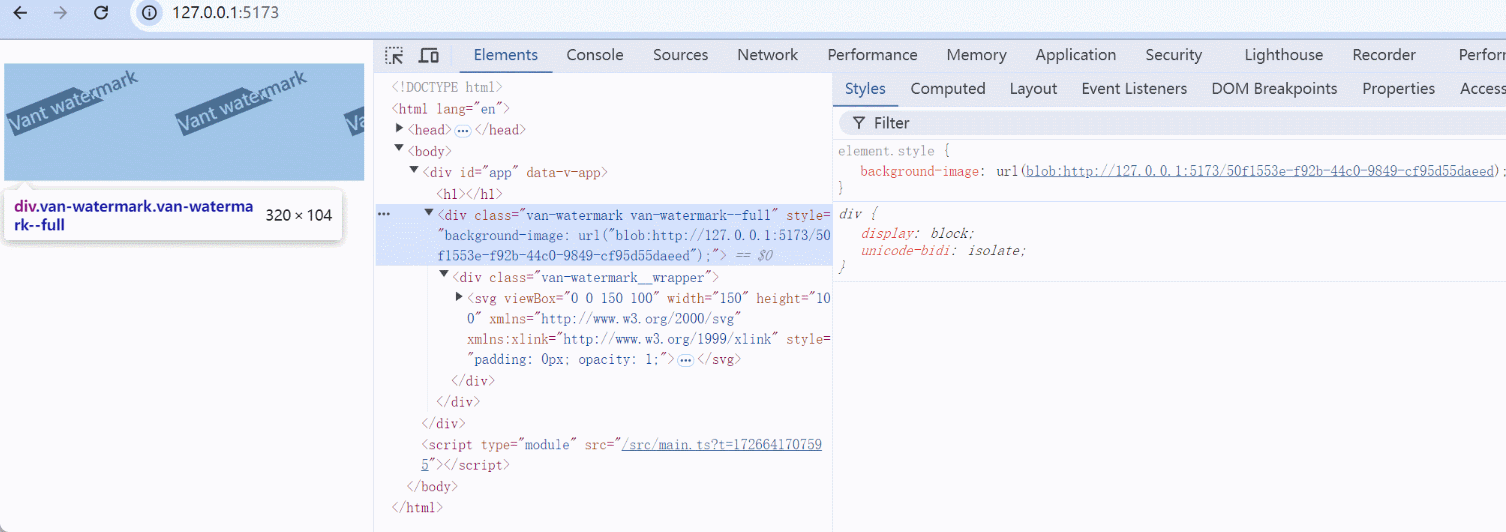Select the empty h1 element row
The image size is (1506, 532).
(x=469, y=194)
